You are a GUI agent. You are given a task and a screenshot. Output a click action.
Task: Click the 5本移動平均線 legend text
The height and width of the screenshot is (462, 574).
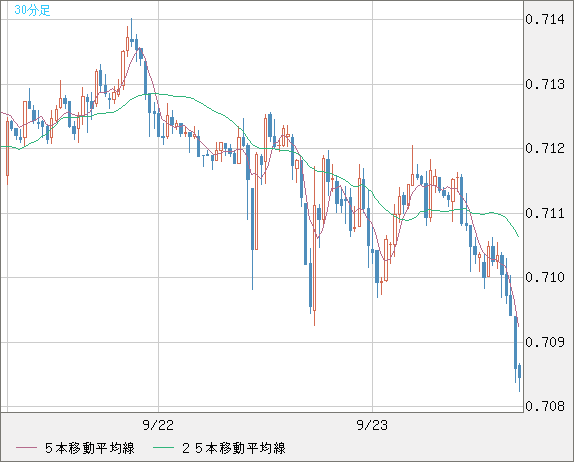(x=90, y=448)
